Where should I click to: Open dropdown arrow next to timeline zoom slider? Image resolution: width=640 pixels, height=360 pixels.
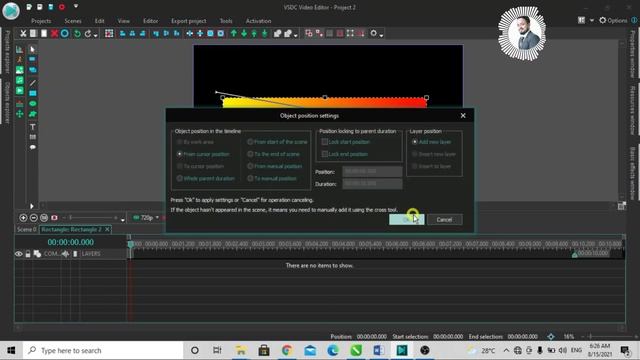(122, 220)
